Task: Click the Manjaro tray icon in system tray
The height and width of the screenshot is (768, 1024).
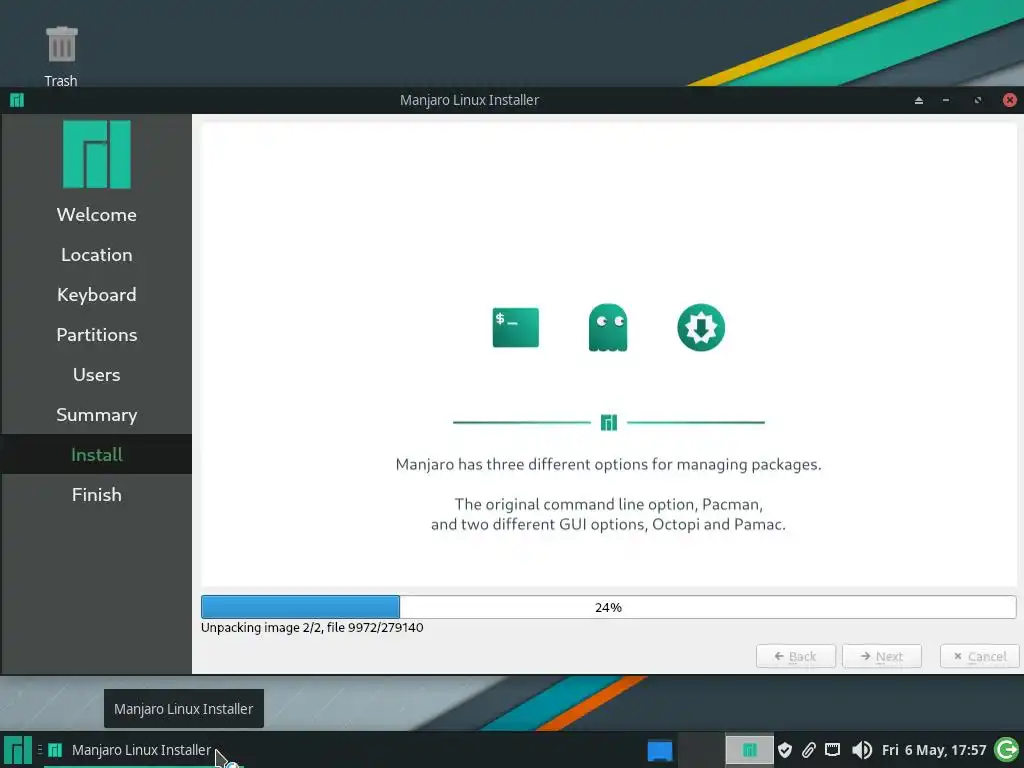Action: click(749, 750)
